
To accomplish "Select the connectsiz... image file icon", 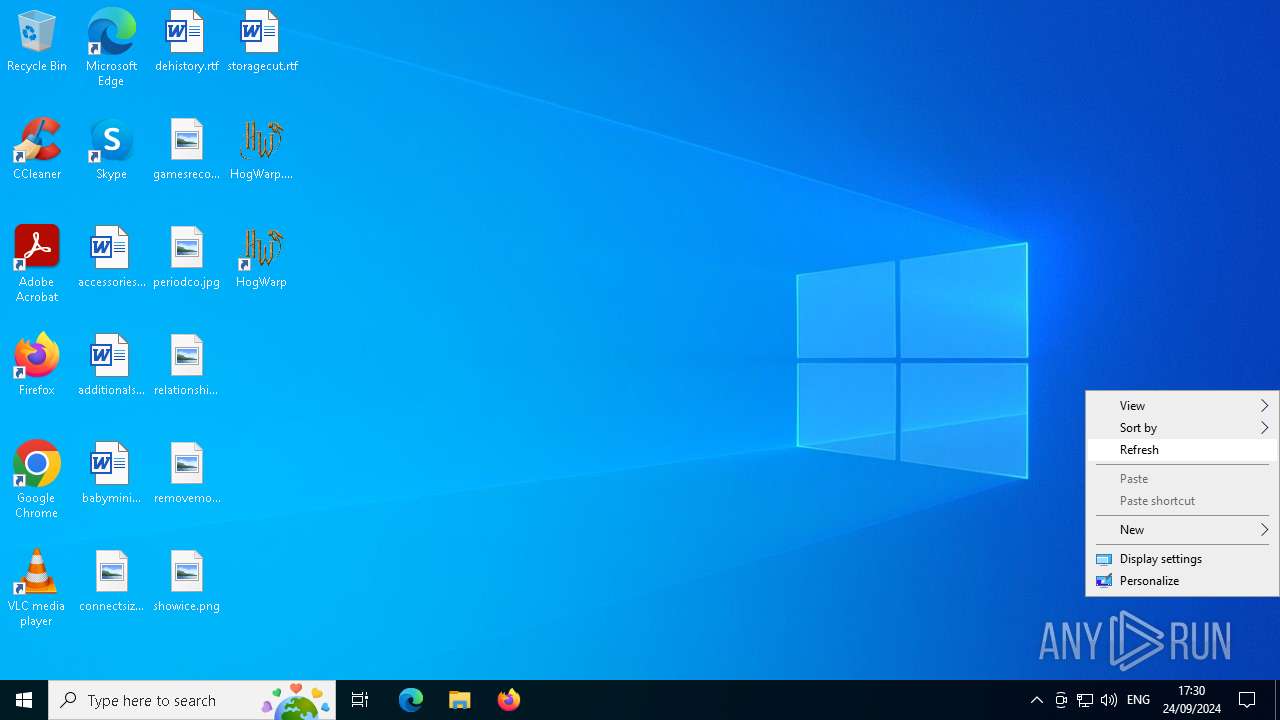I will click(x=111, y=582).
